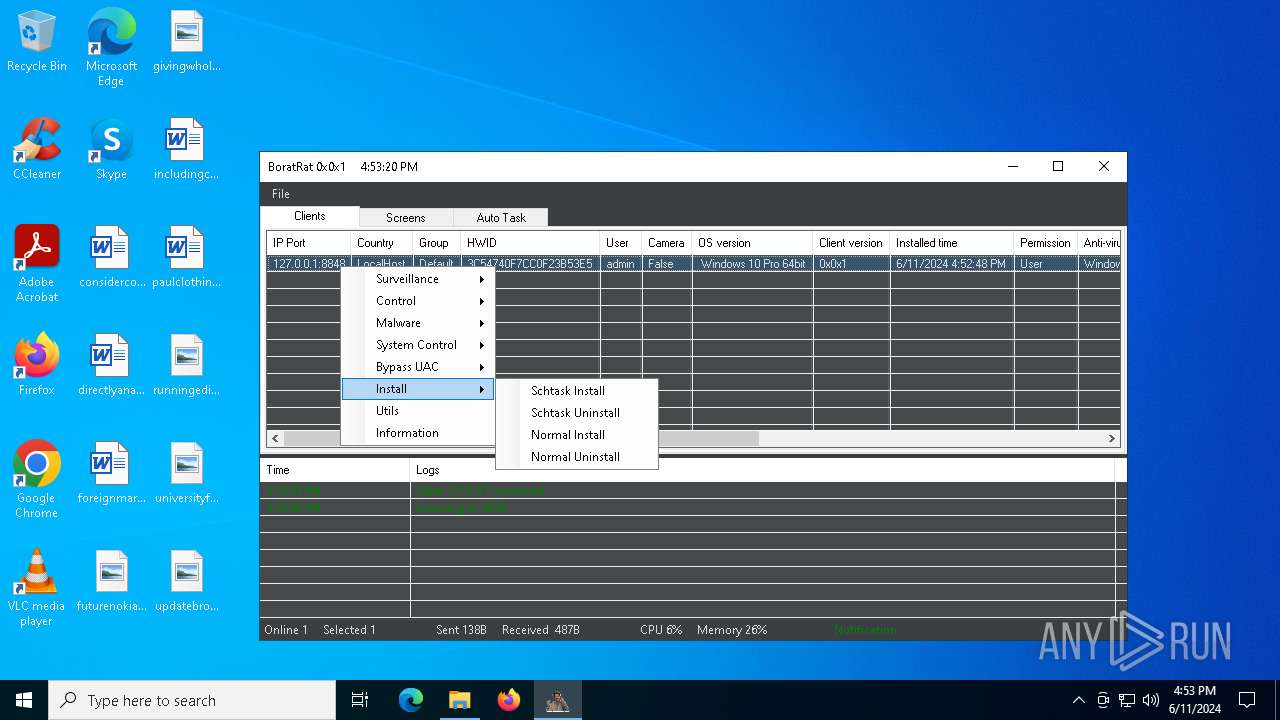The image size is (1280, 720).
Task: Sort clients by OS version column
Action: 752,243
